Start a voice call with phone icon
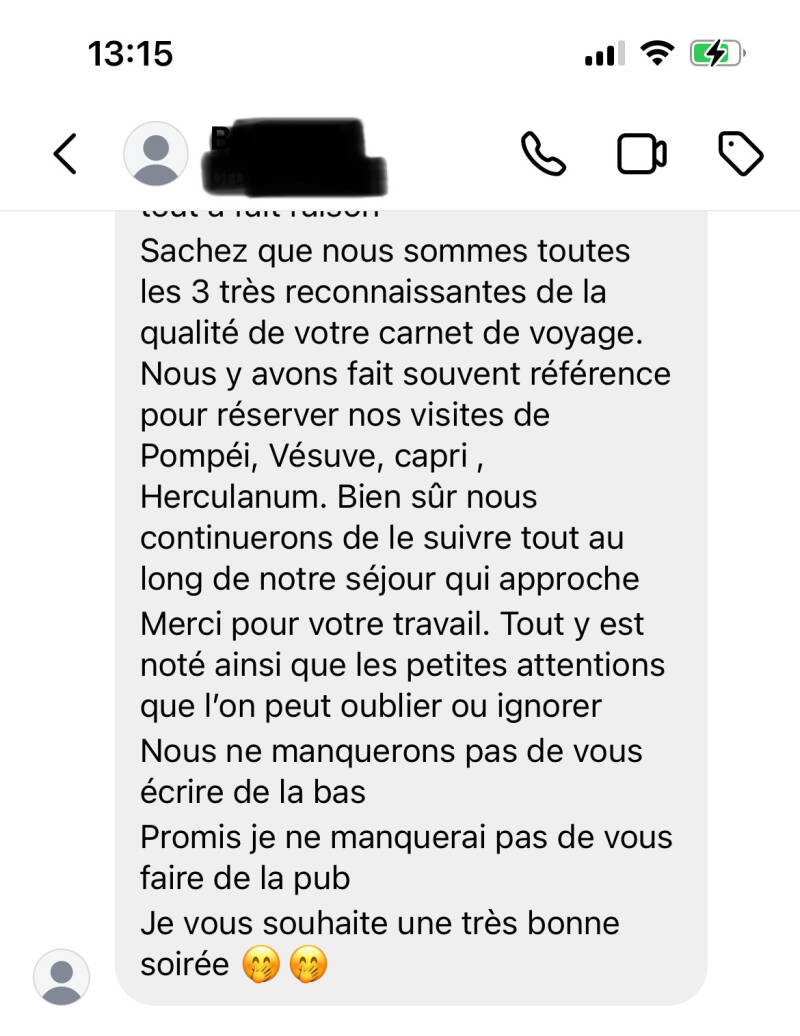The image size is (800, 1036). [543, 154]
